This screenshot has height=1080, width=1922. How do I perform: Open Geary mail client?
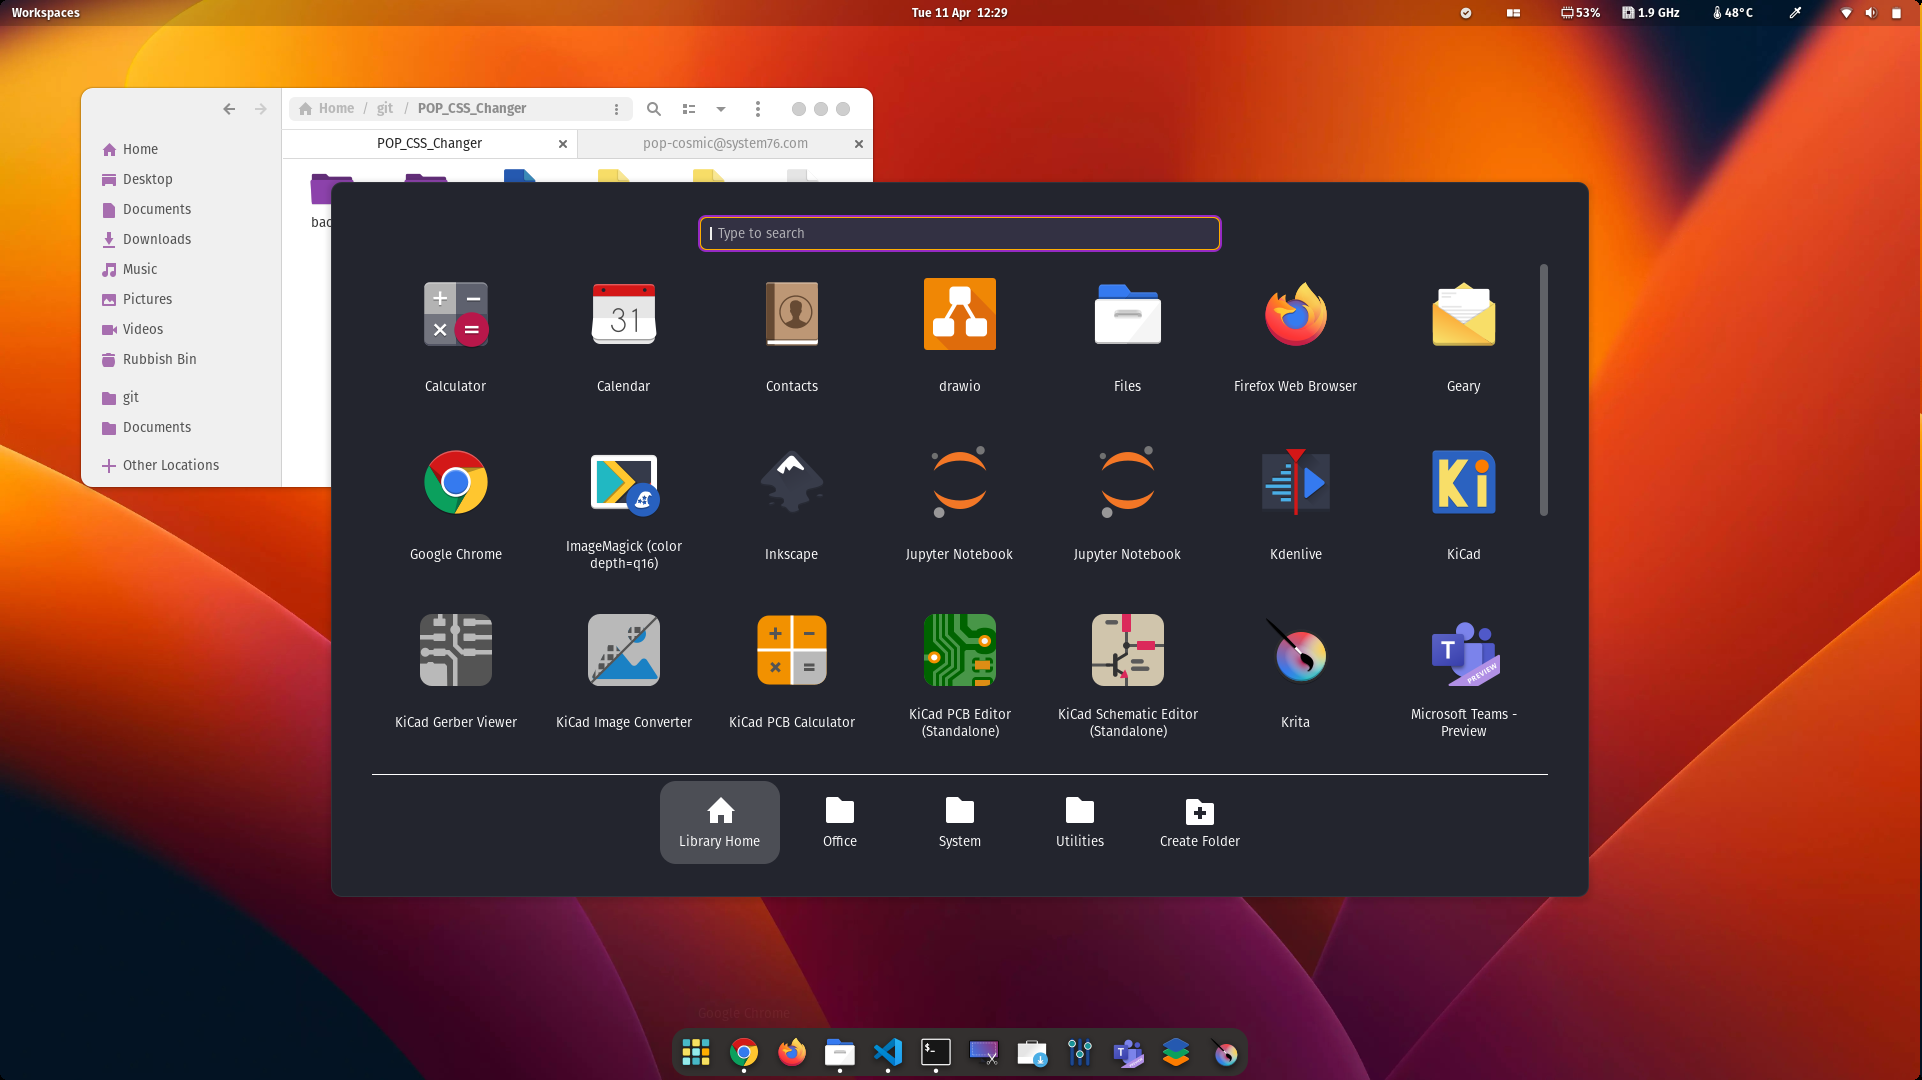tap(1463, 315)
